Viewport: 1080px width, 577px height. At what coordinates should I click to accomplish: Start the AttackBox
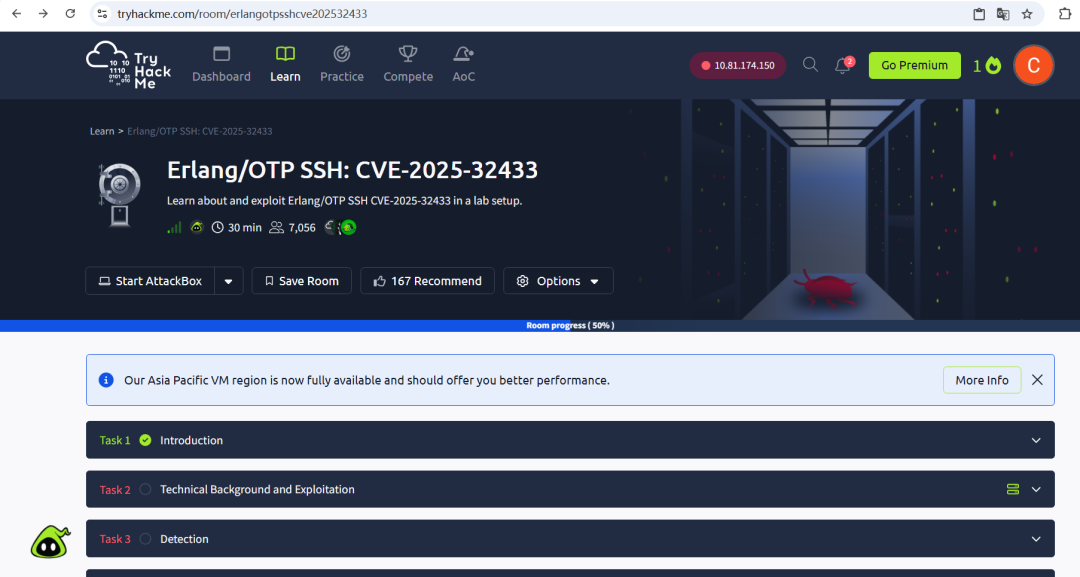point(150,281)
